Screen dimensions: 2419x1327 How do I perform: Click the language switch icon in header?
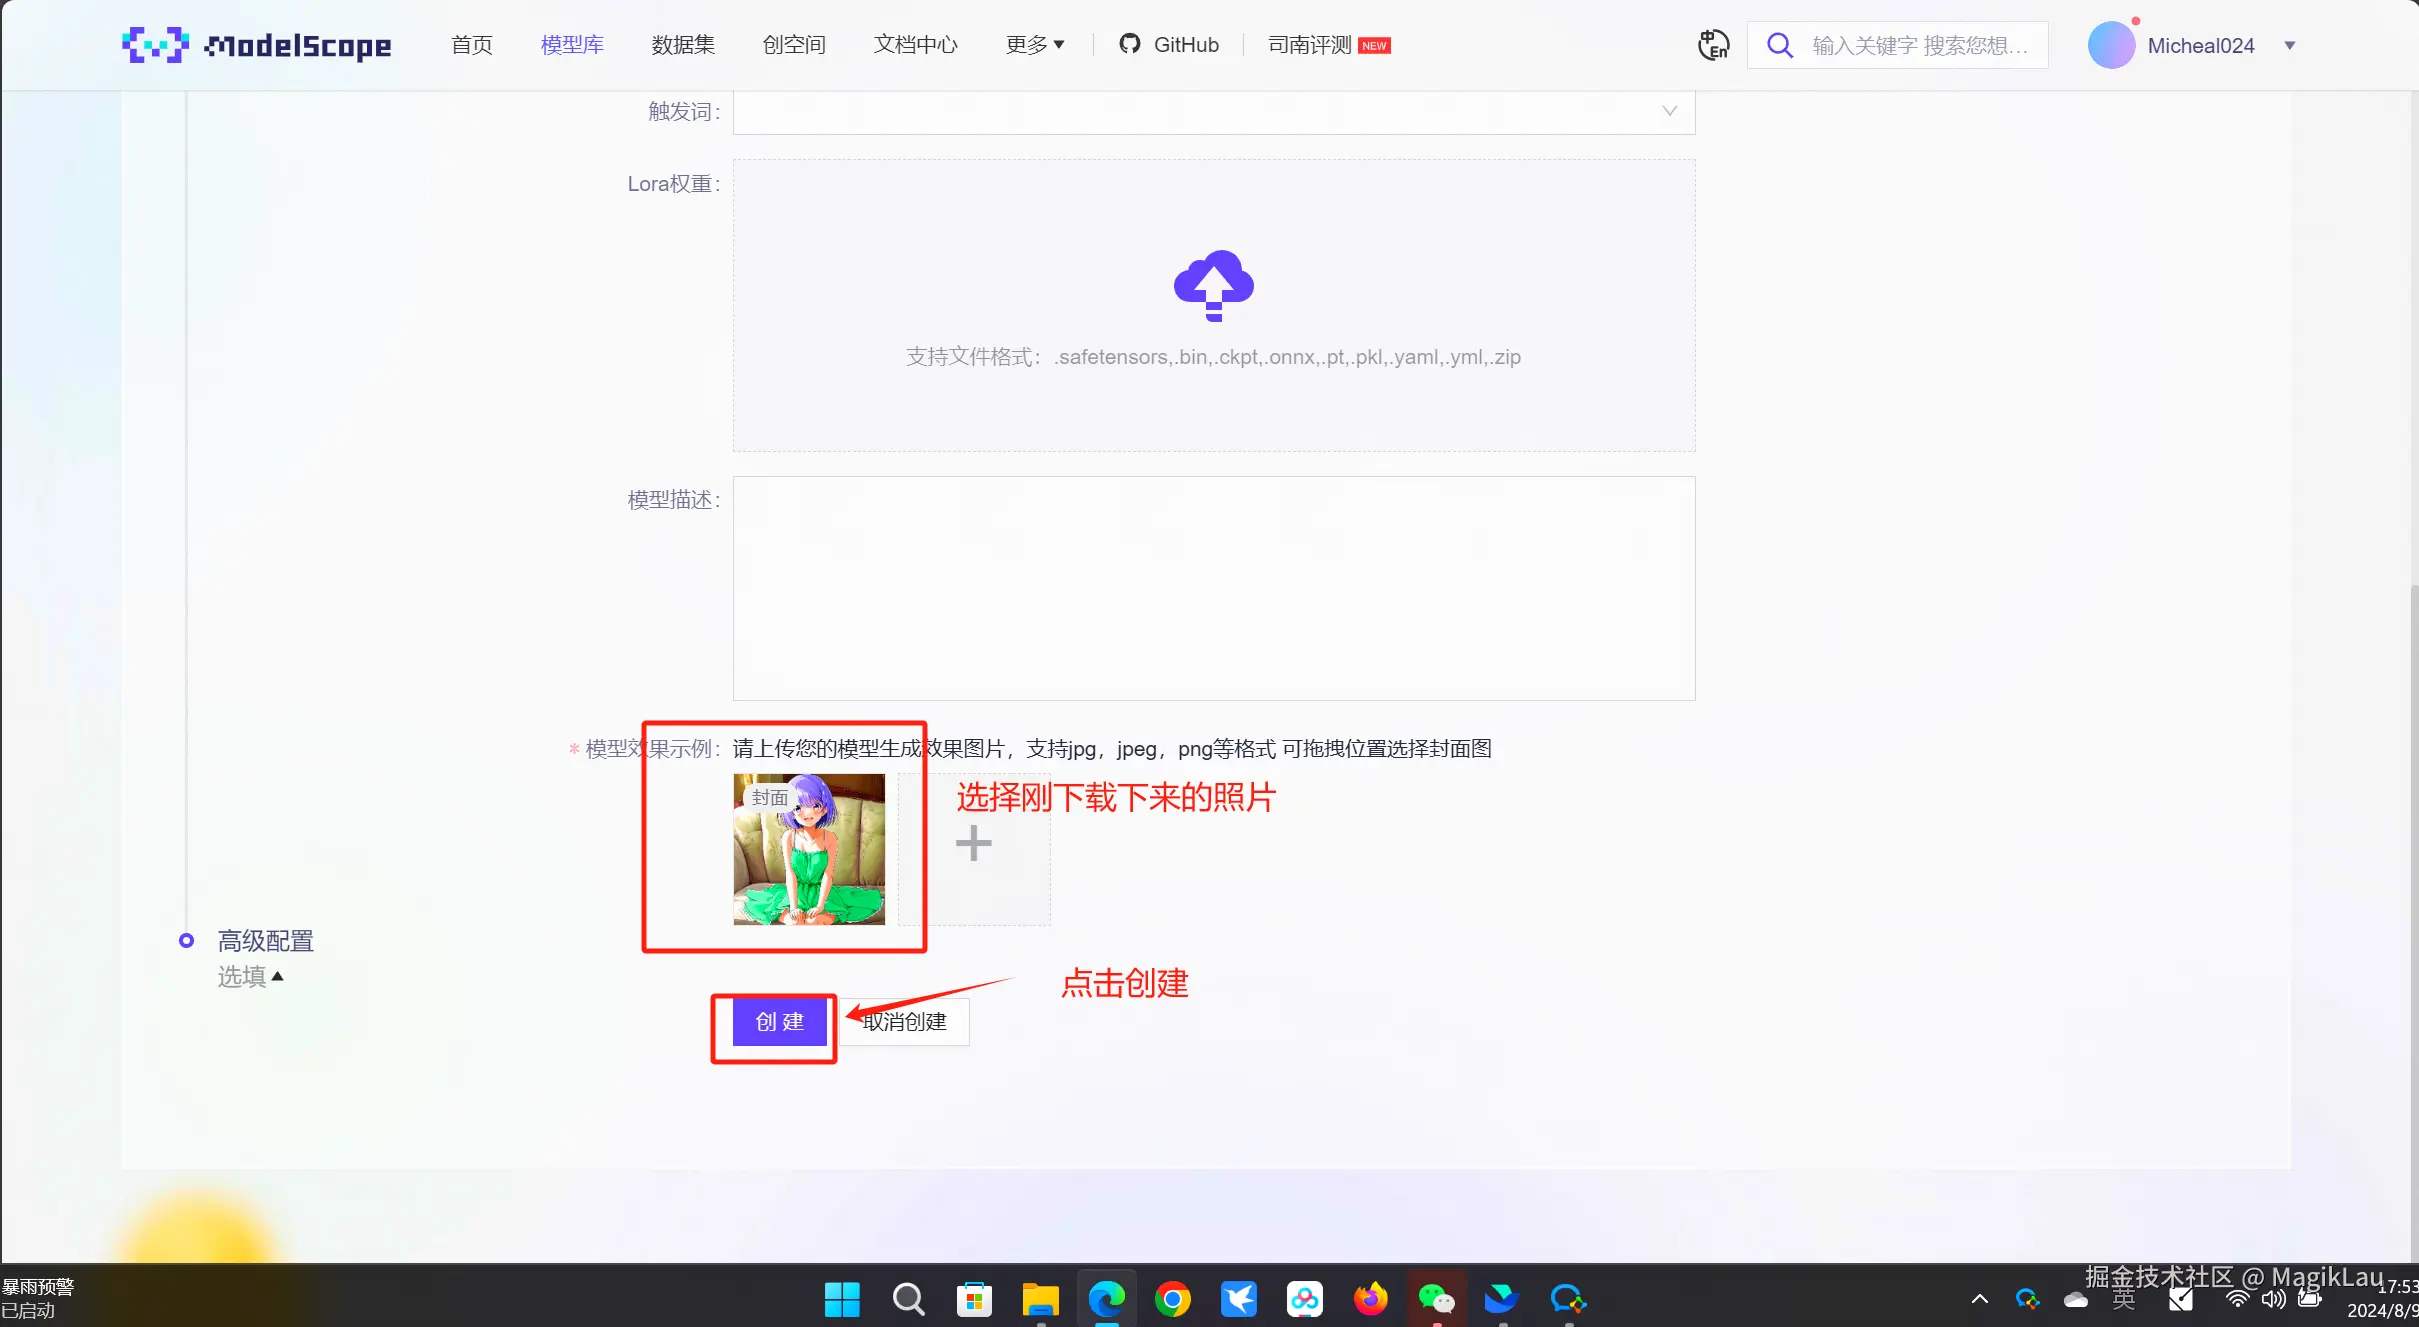[x=1713, y=45]
